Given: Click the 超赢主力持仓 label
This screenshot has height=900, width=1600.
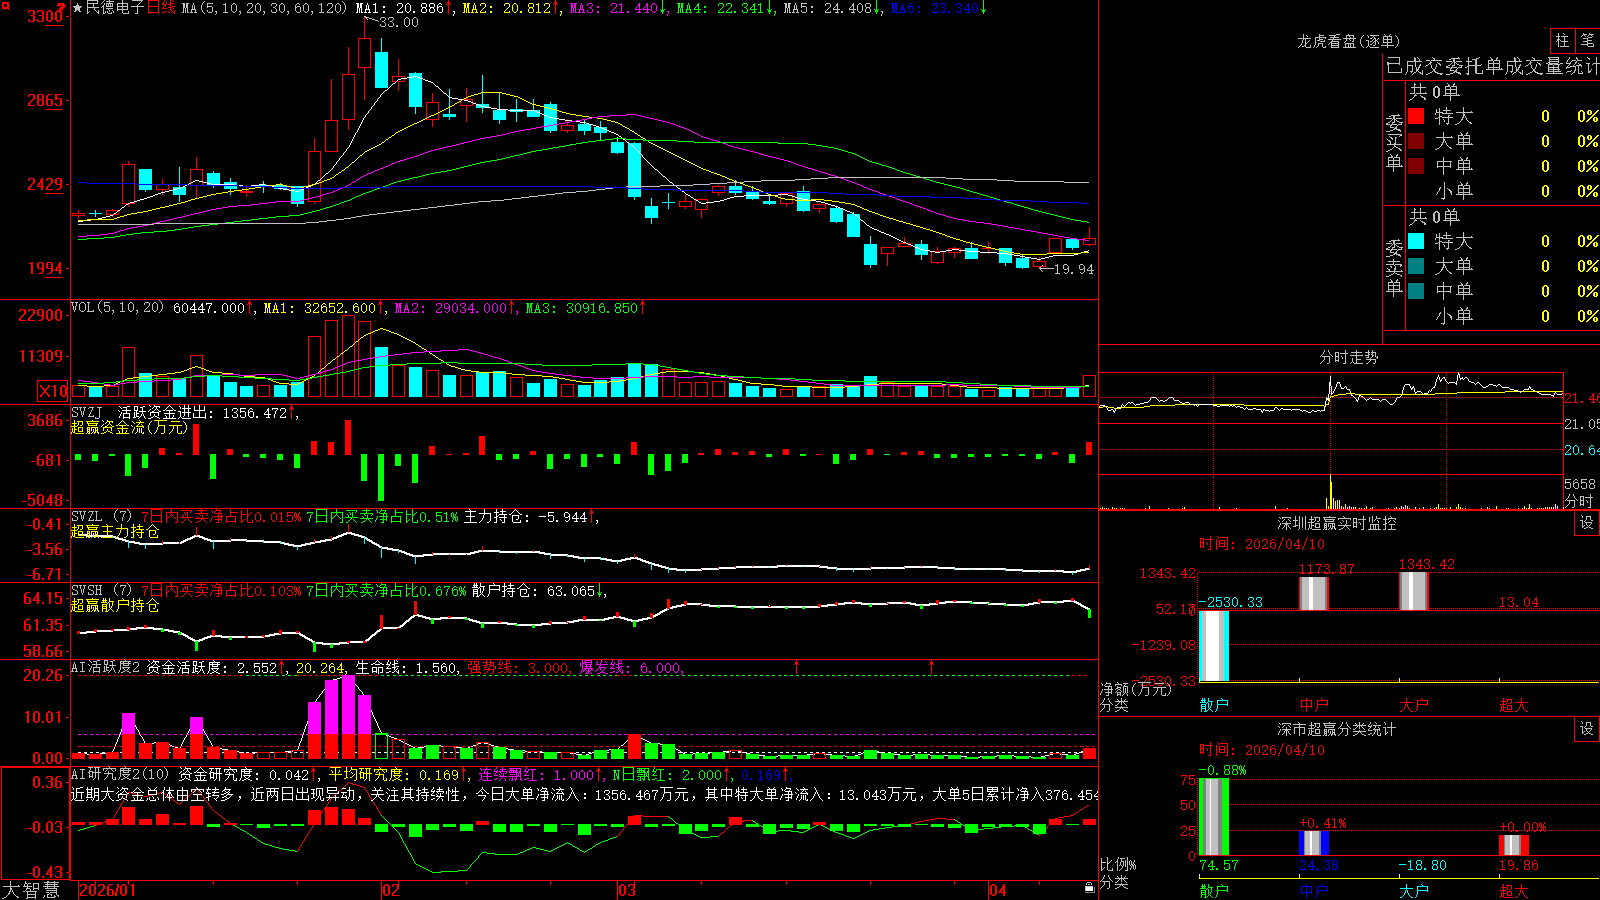Looking at the screenshot, I should coord(115,531).
